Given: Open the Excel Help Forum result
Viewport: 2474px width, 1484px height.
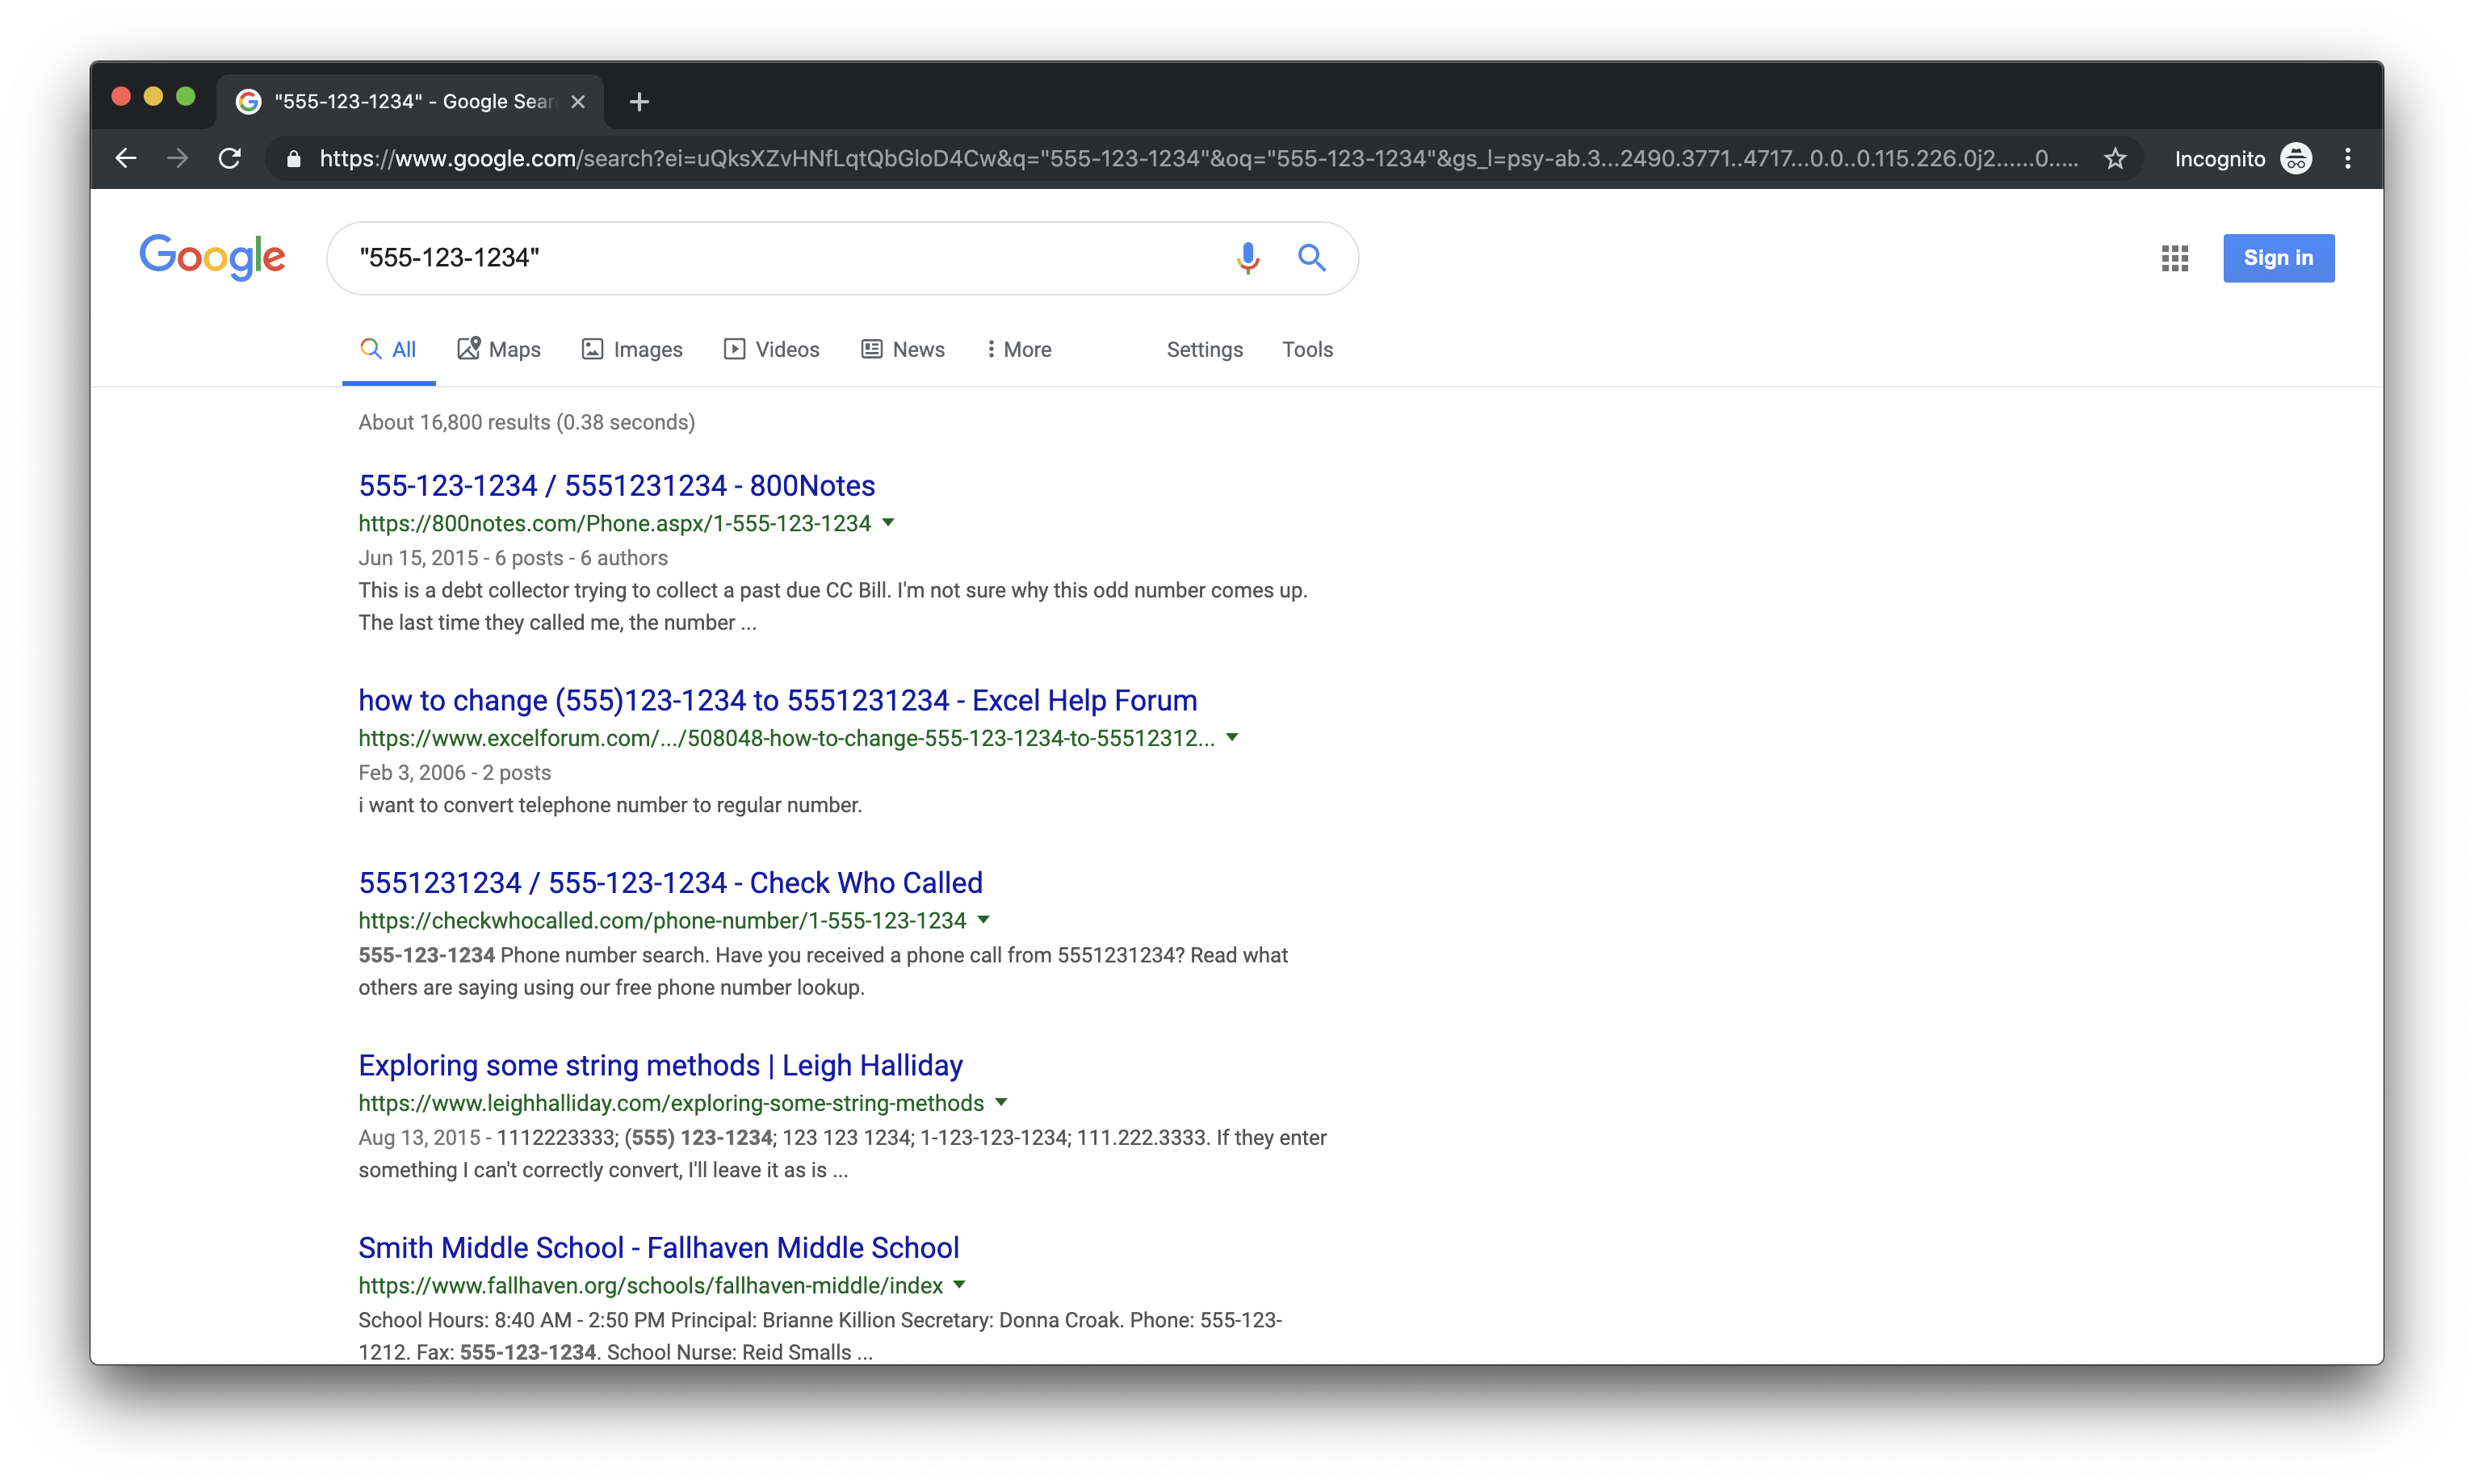Looking at the screenshot, I should 777,700.
